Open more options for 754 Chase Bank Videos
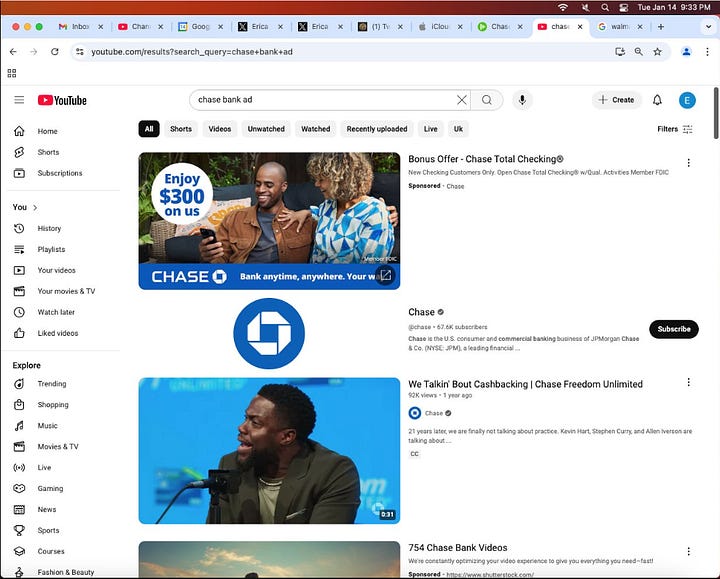 click(688, 551)
